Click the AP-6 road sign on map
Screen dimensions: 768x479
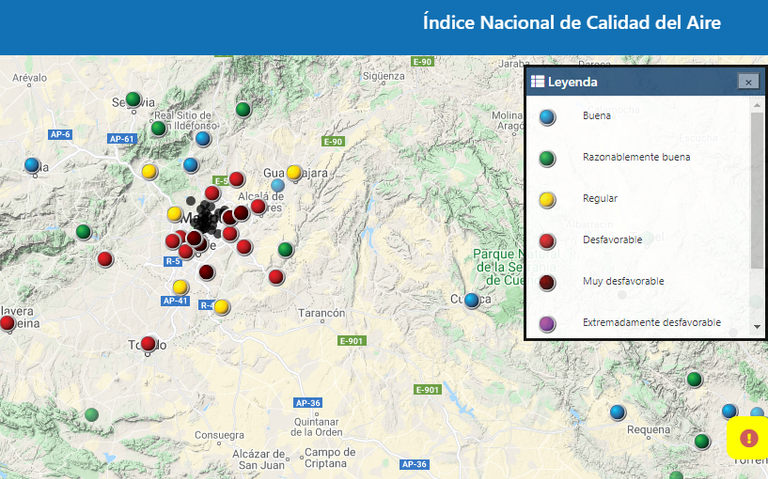[x=60, y=134]
